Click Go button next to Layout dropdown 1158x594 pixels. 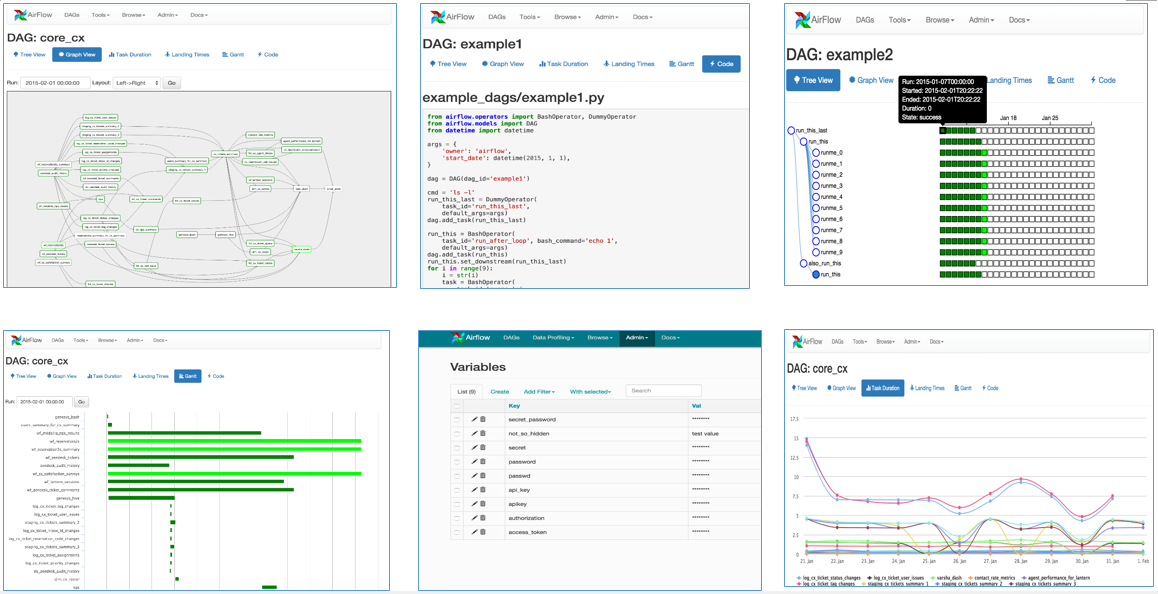click(171, 83)
